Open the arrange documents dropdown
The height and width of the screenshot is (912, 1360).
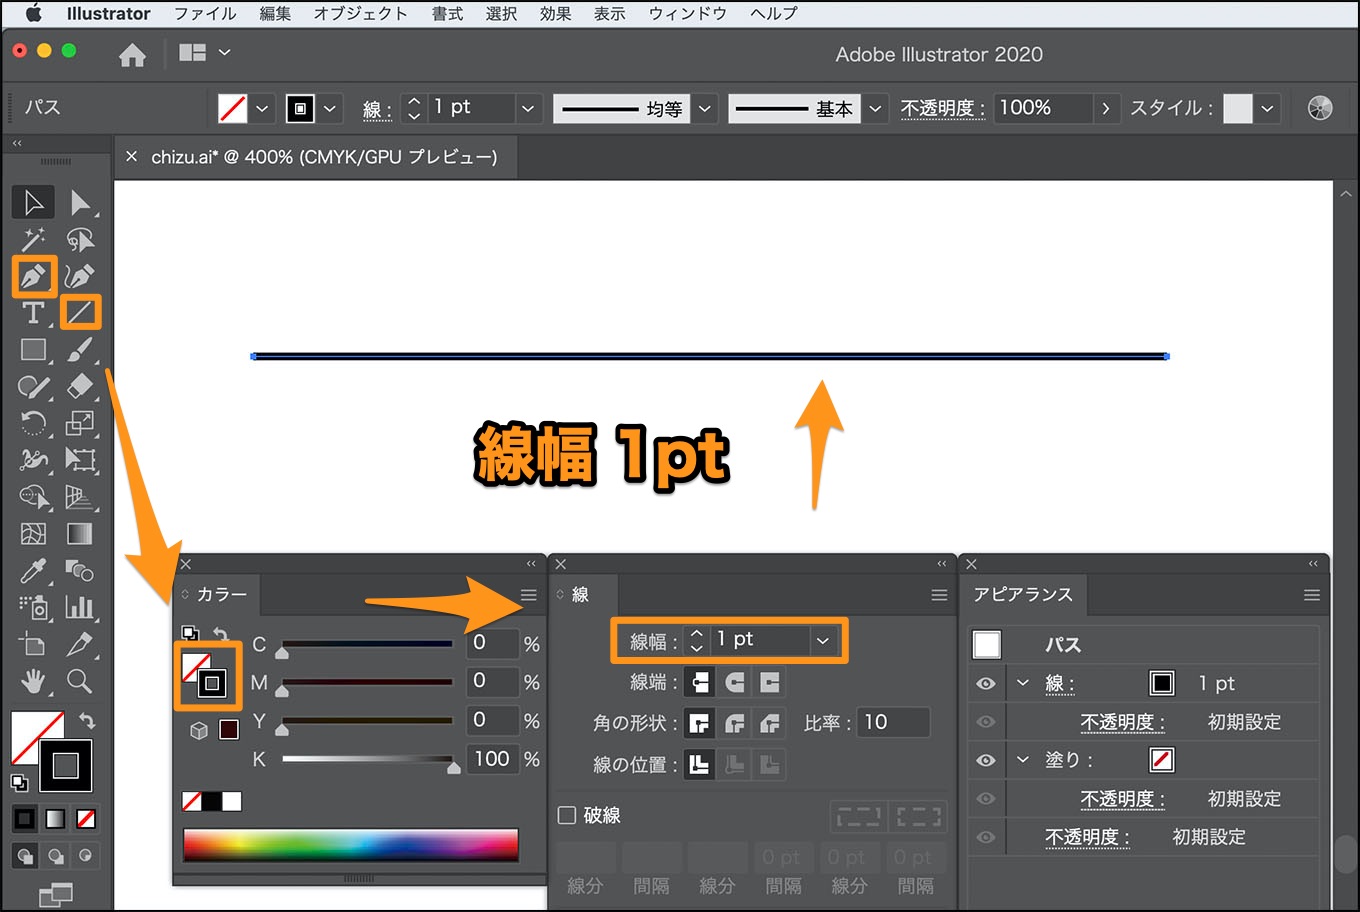click(x=204, y=52)
